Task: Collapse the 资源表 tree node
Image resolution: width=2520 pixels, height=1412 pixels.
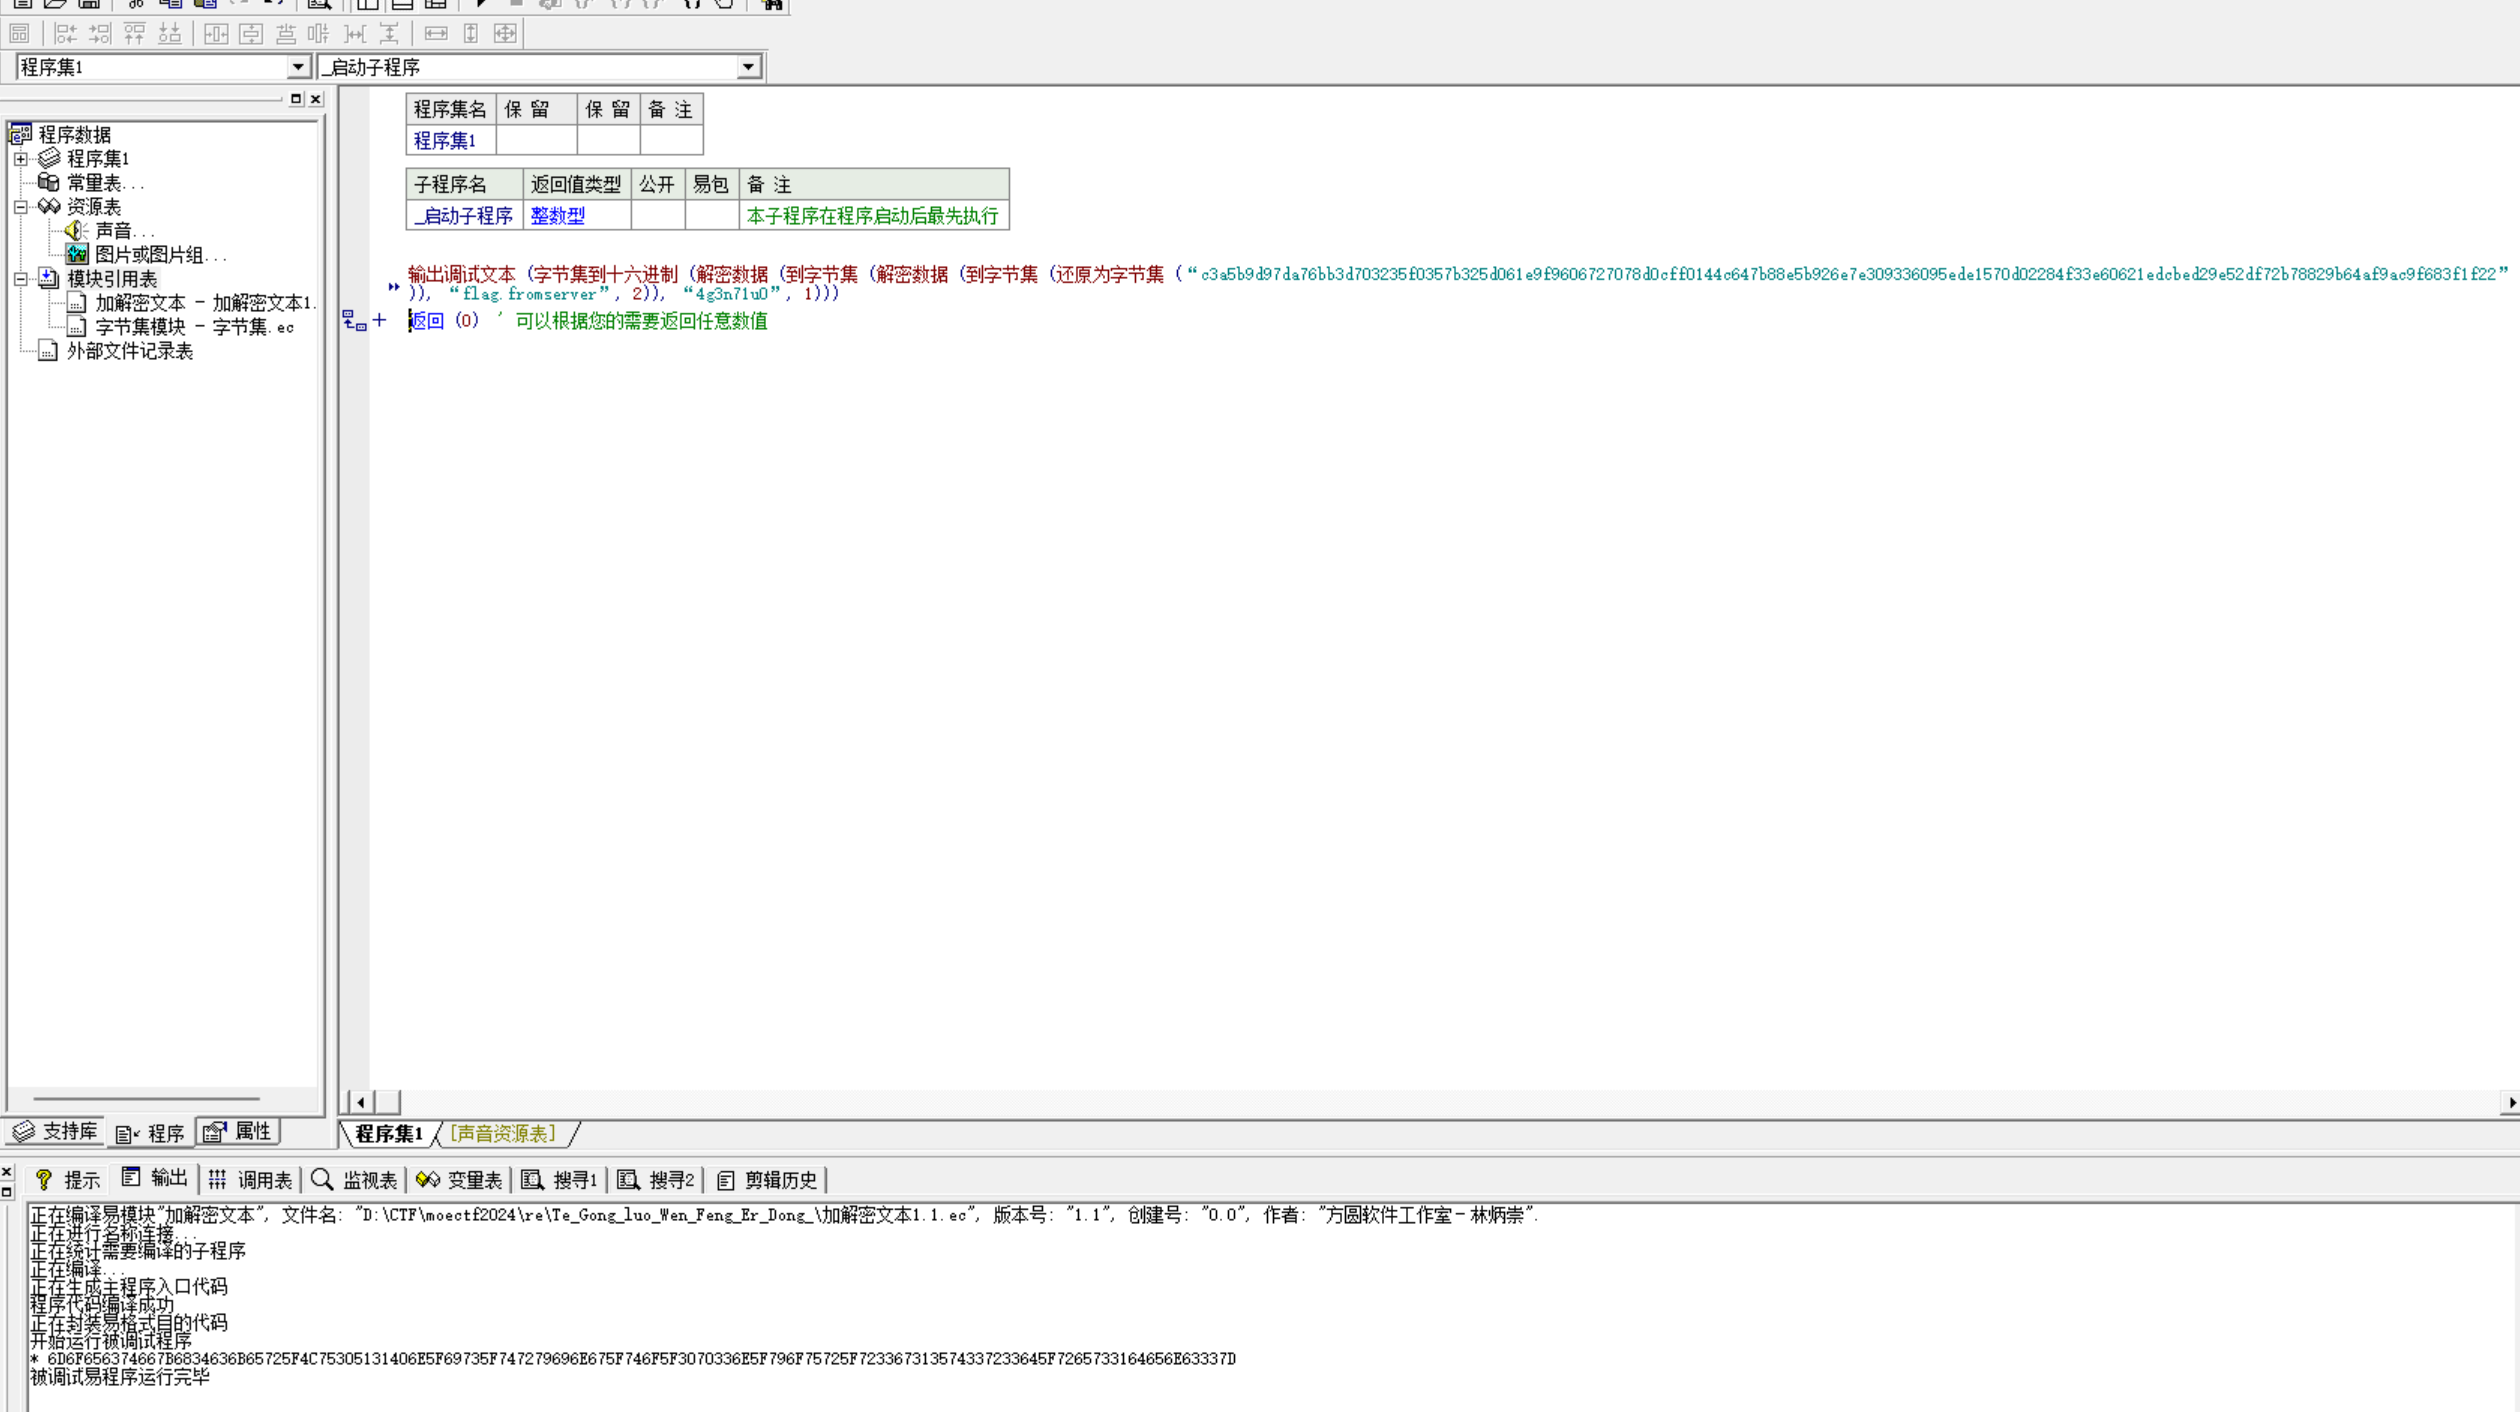Action: pyautogui.click(x=21, y=207)
